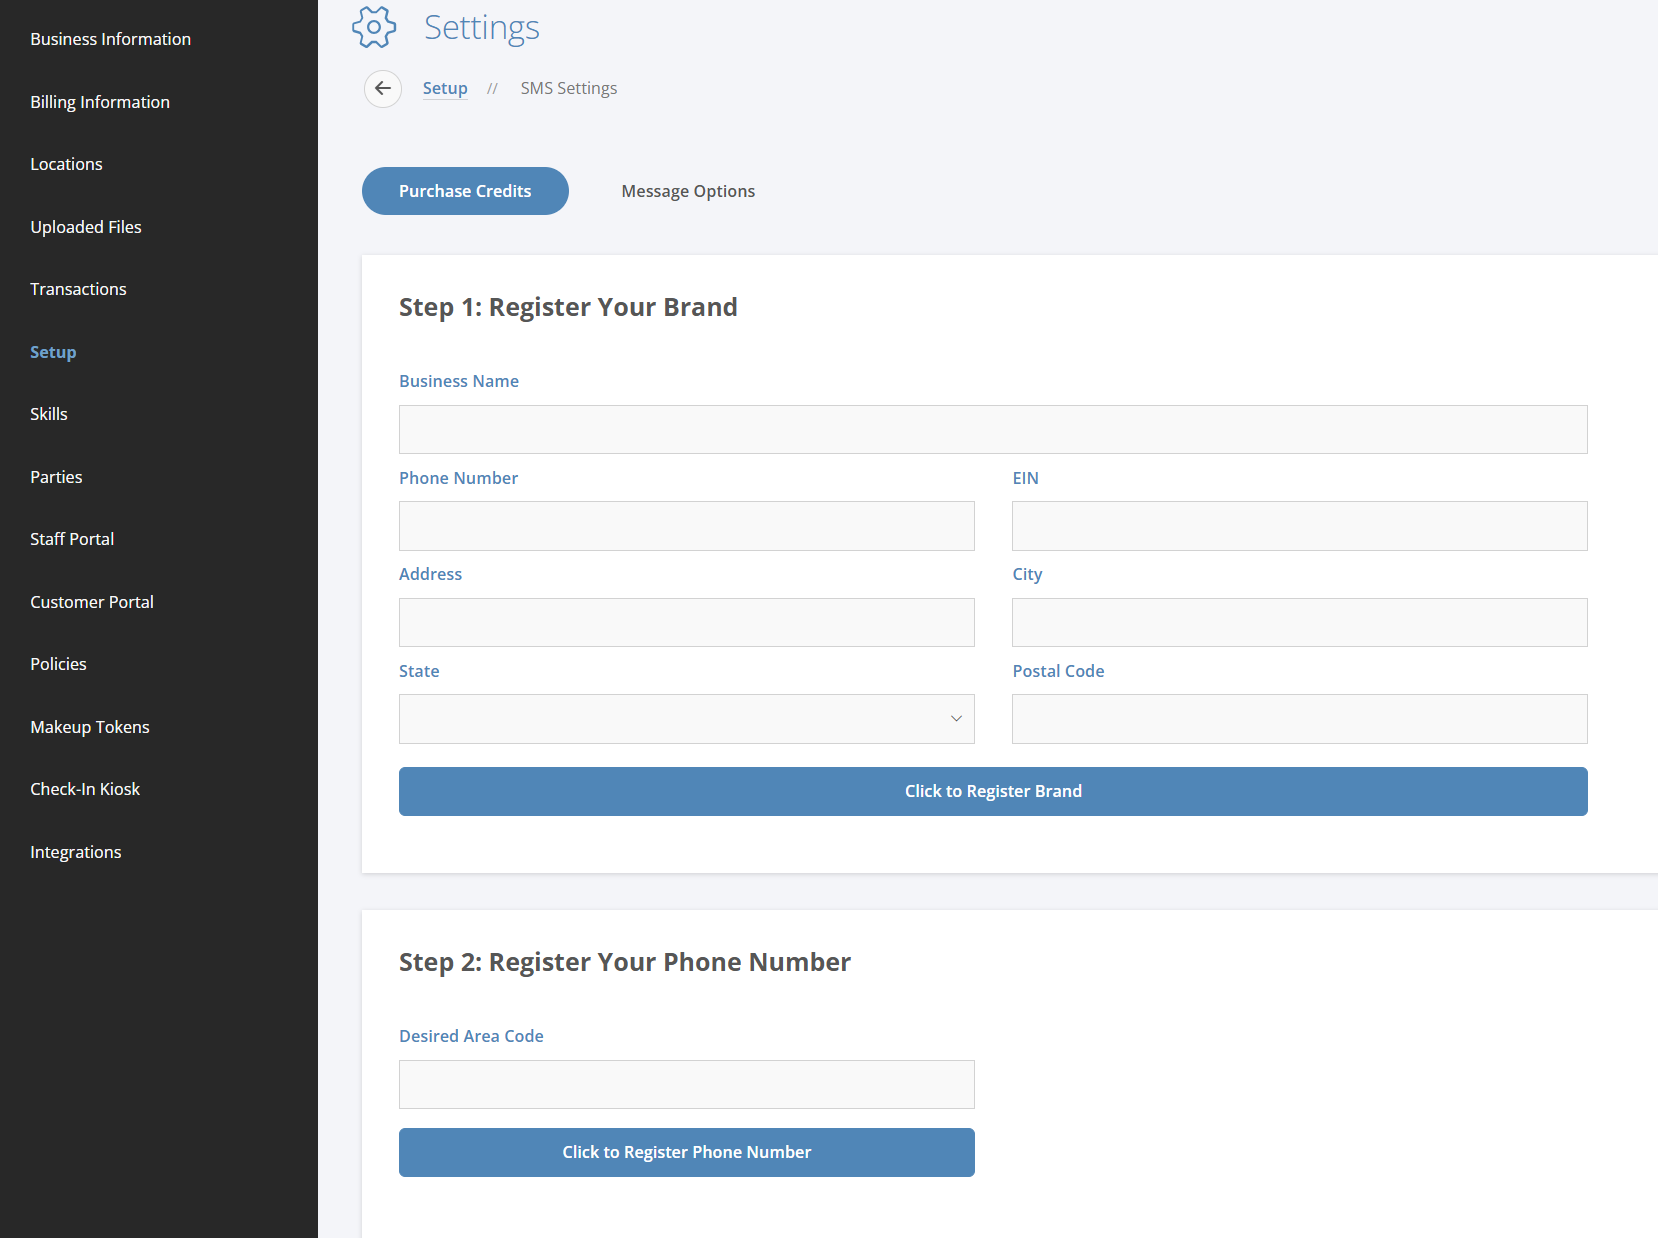The height and width of the screenshot is (1238, 1658).
Task: Focus the Phone Number input field
Action: pos(687,526)
